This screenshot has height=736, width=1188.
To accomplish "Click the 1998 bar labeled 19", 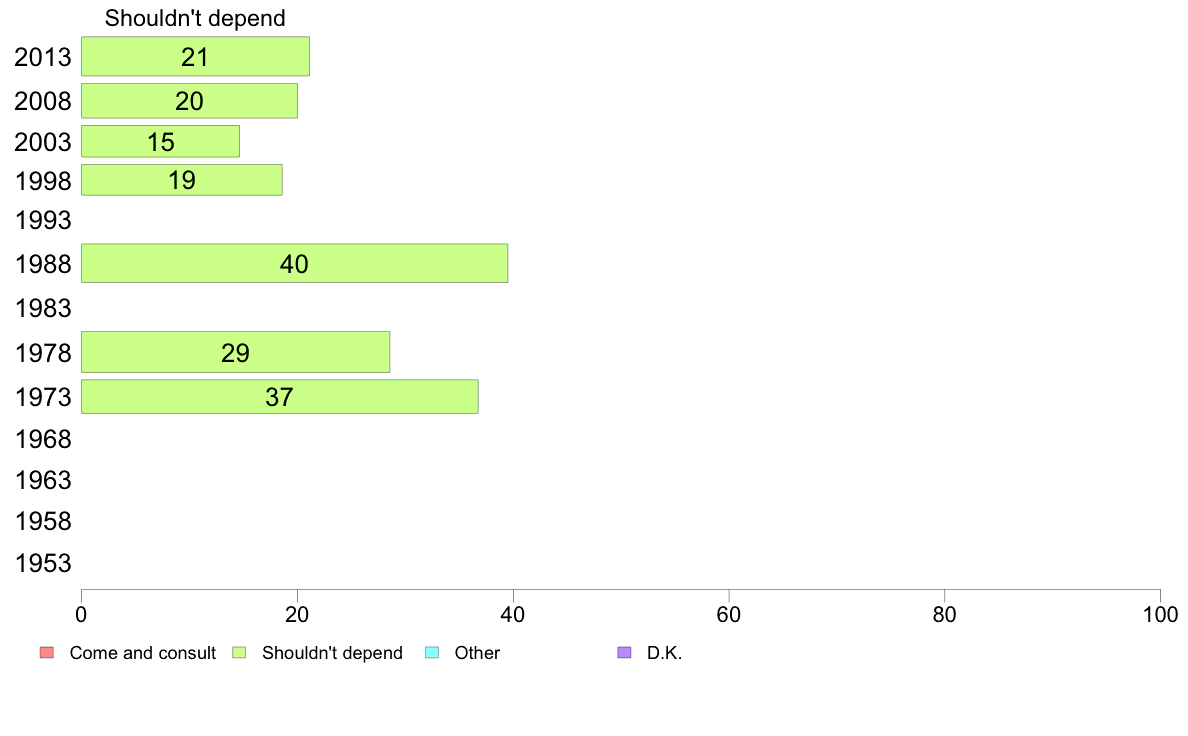I will (181, 180).
